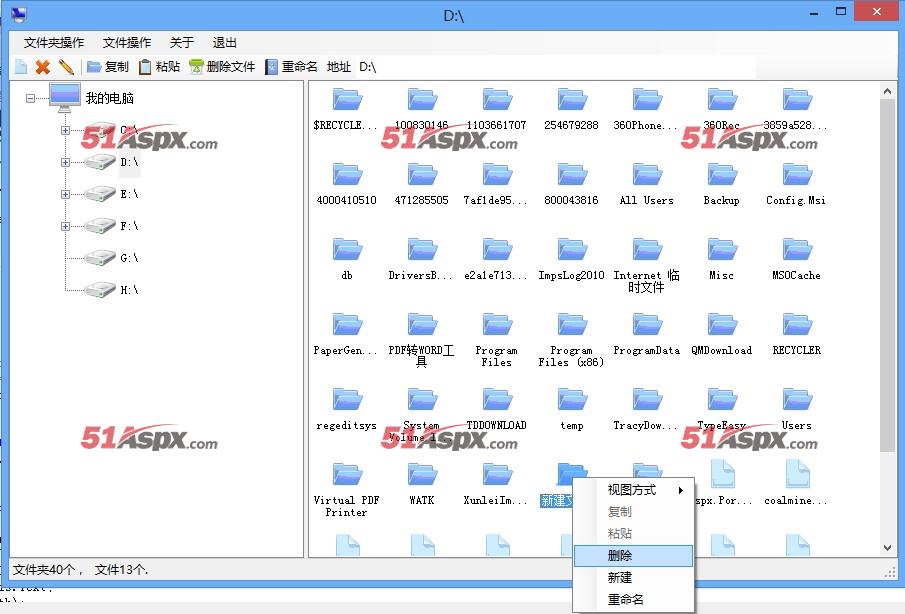Click the 退出 menu item

(225, 43)
